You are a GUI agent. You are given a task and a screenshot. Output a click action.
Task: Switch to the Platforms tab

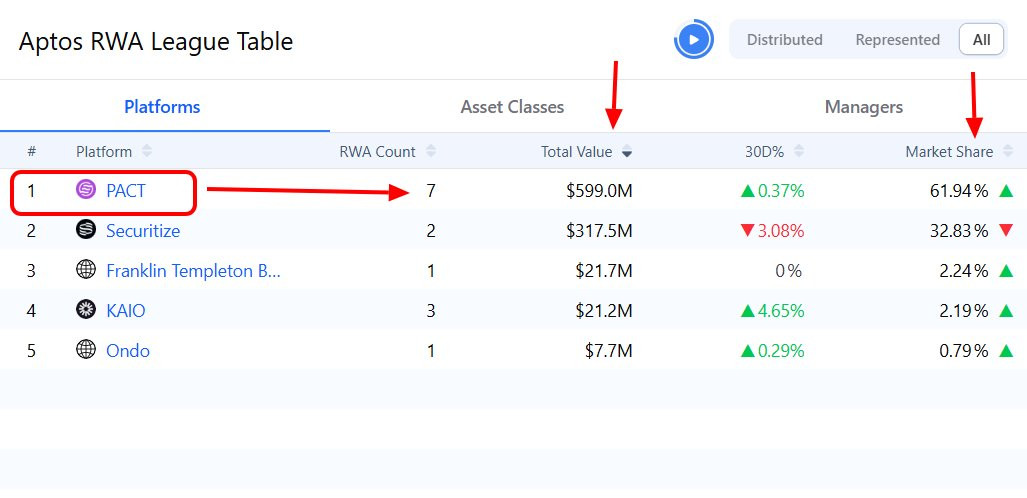click(x=162, y=107)
